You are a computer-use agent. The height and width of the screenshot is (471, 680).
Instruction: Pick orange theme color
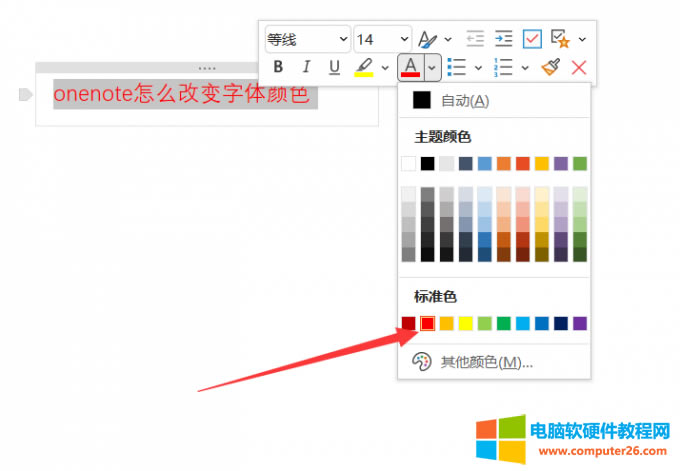click(504, 164)
